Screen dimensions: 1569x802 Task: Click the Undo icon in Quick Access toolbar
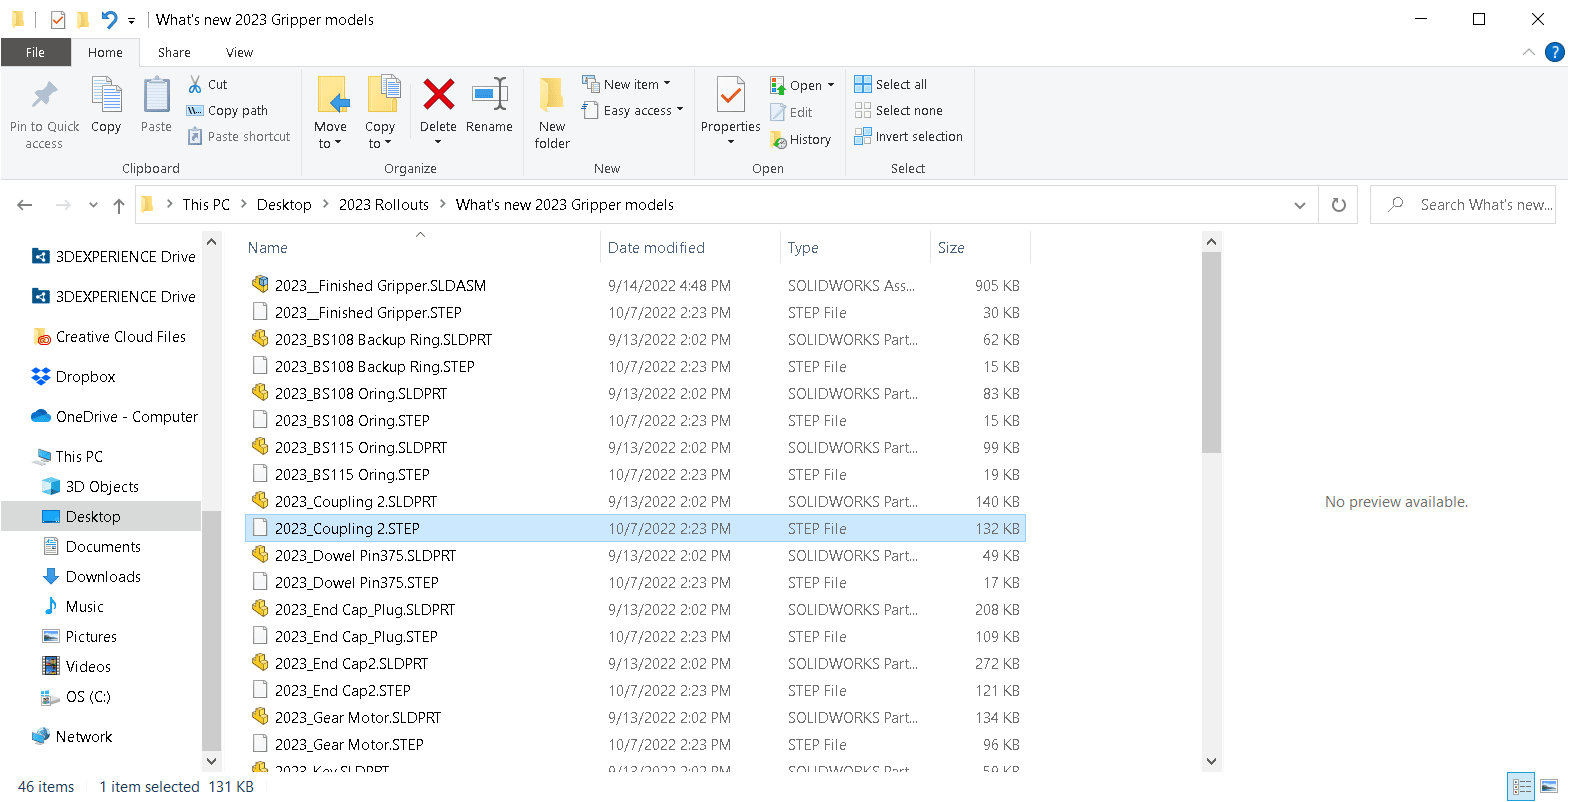[x=109, y=19]
